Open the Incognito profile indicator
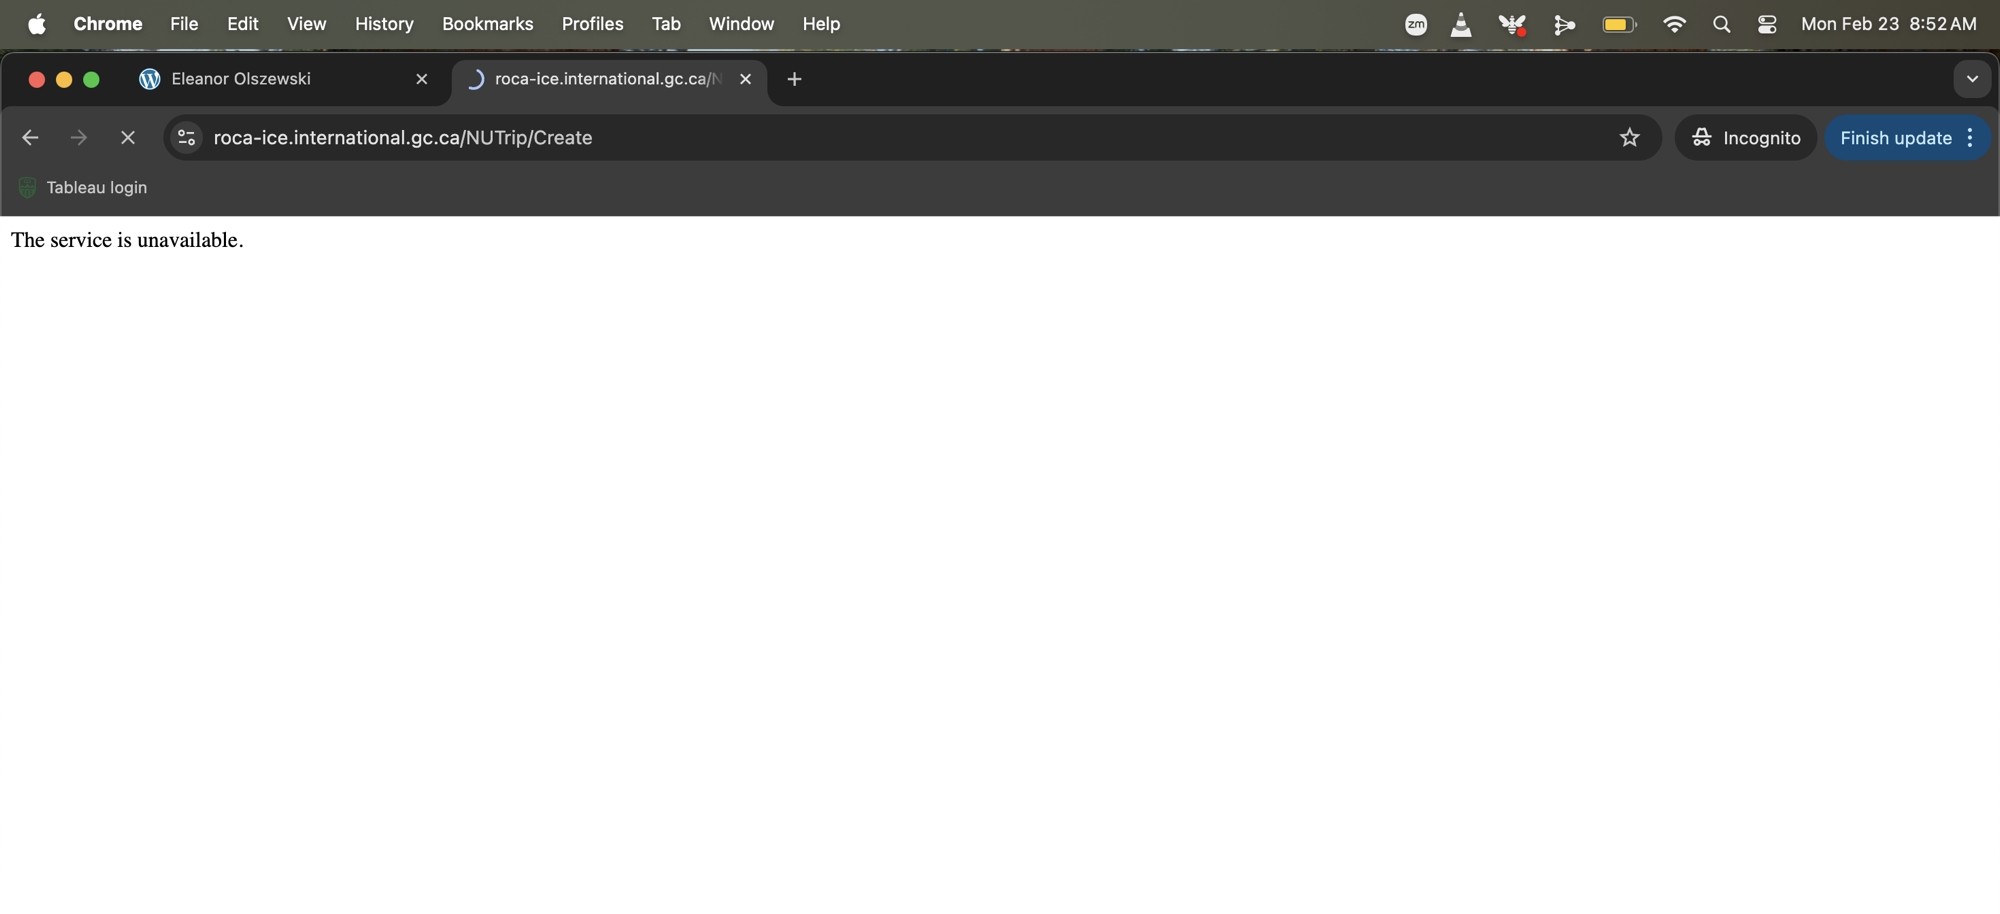This screenshot has height=914, width=2000. [1745, 138]
